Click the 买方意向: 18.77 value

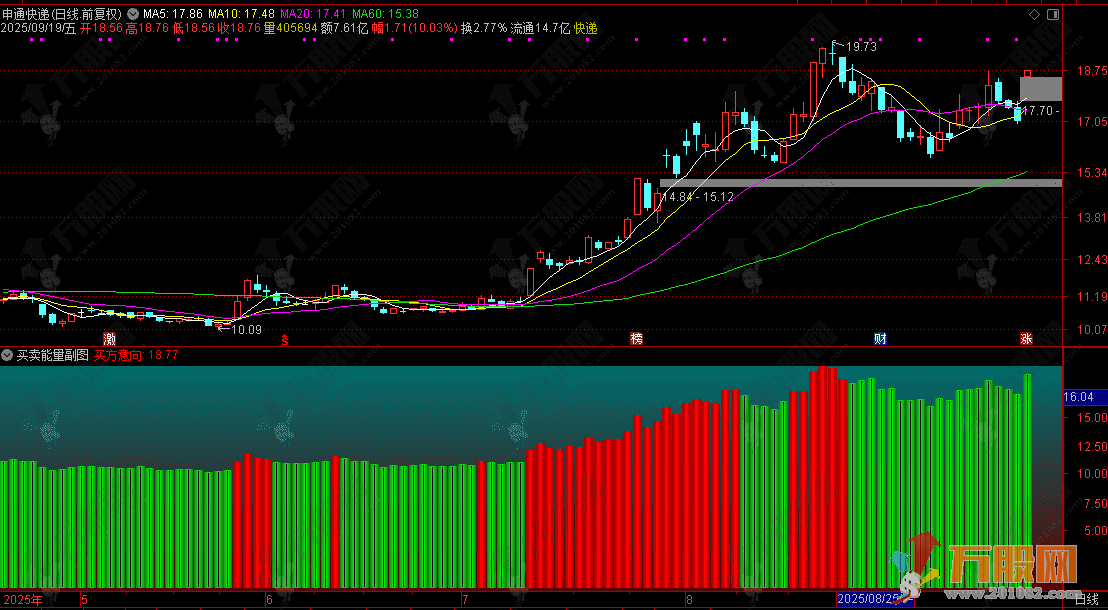(136, 356)
